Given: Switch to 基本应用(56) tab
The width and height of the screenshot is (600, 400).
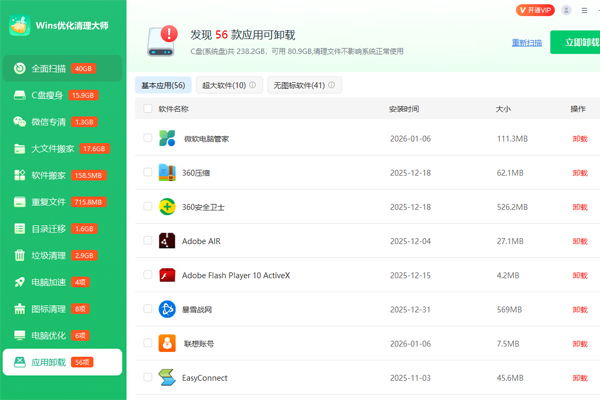Looking at the screenshot, I should 163,85.
